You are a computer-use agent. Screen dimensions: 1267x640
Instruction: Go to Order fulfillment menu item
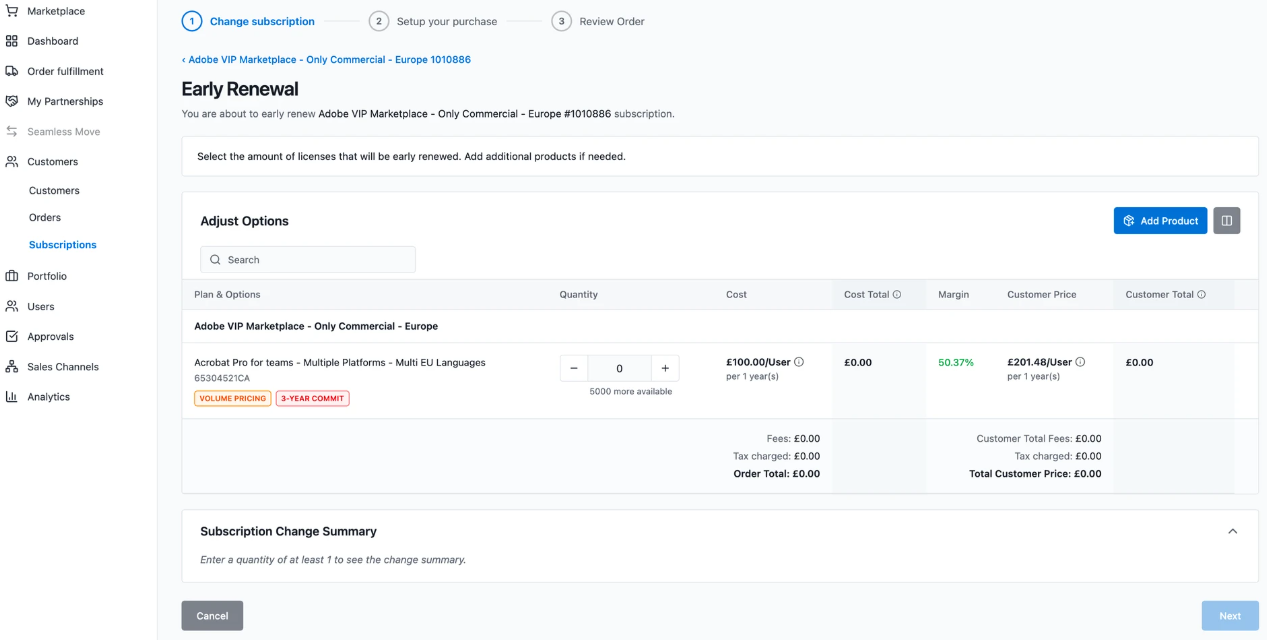(x=65, y=71)
